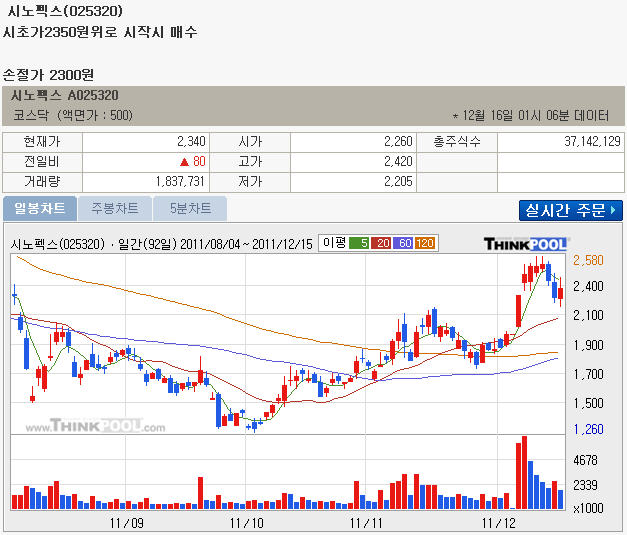Select the 1,260 low price axis label

[x=588, y=429]
